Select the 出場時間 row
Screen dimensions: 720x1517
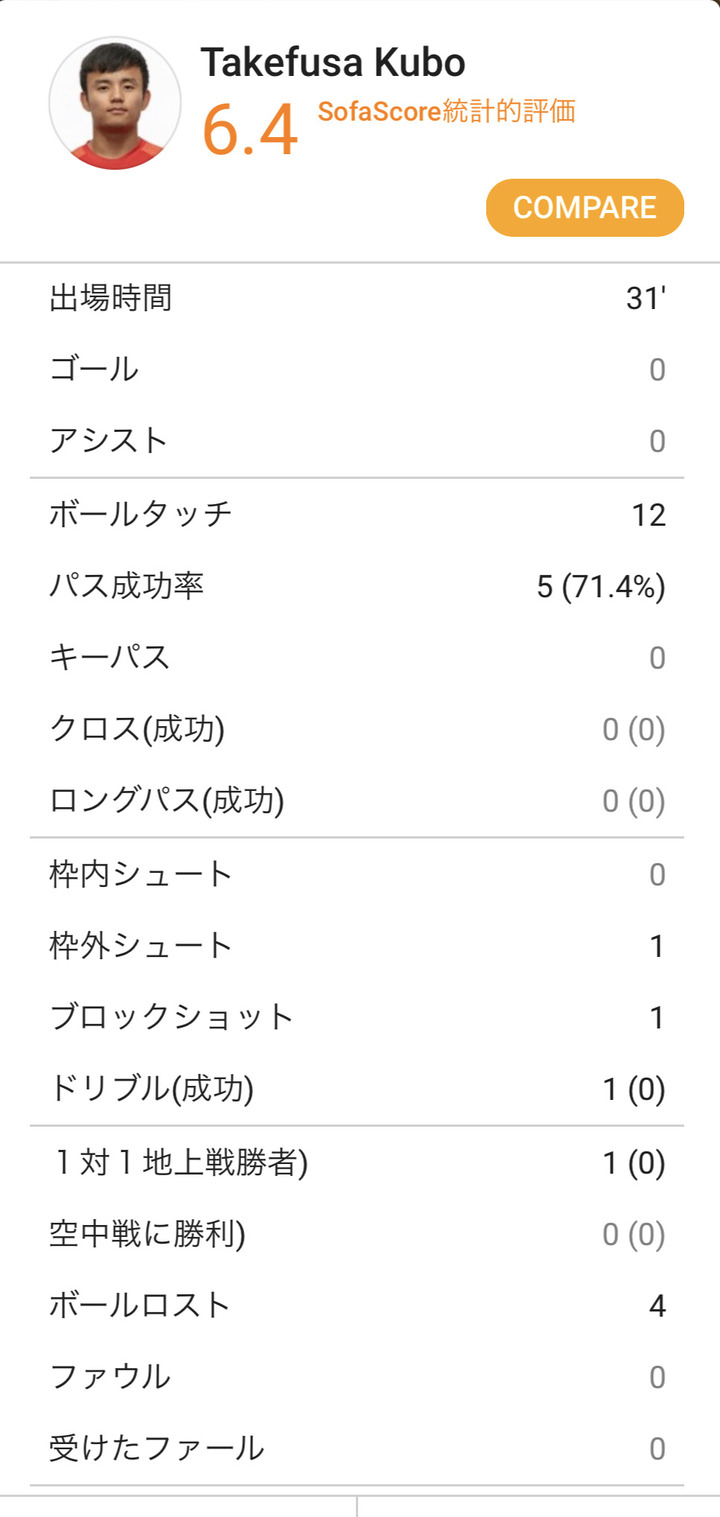[357, 298]
